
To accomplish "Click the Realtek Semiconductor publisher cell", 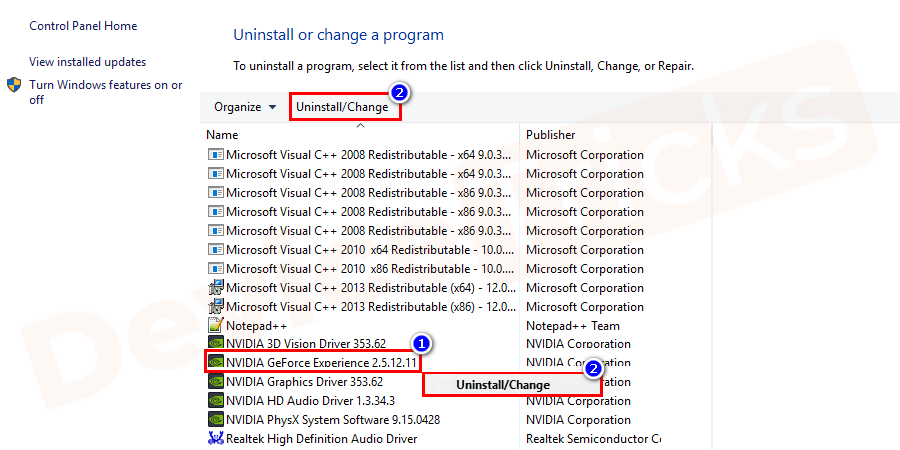I will [593, 439].
